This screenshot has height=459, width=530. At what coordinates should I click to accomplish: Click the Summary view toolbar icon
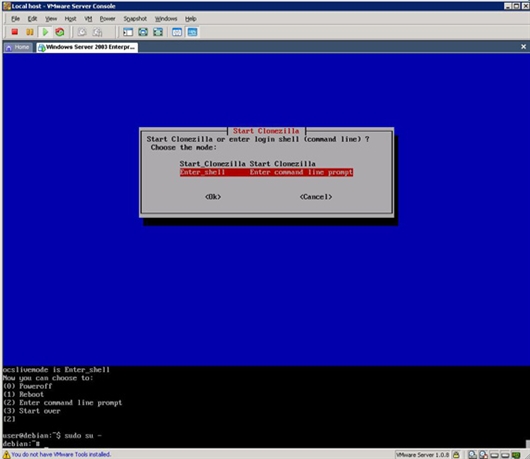coord(177,32)
